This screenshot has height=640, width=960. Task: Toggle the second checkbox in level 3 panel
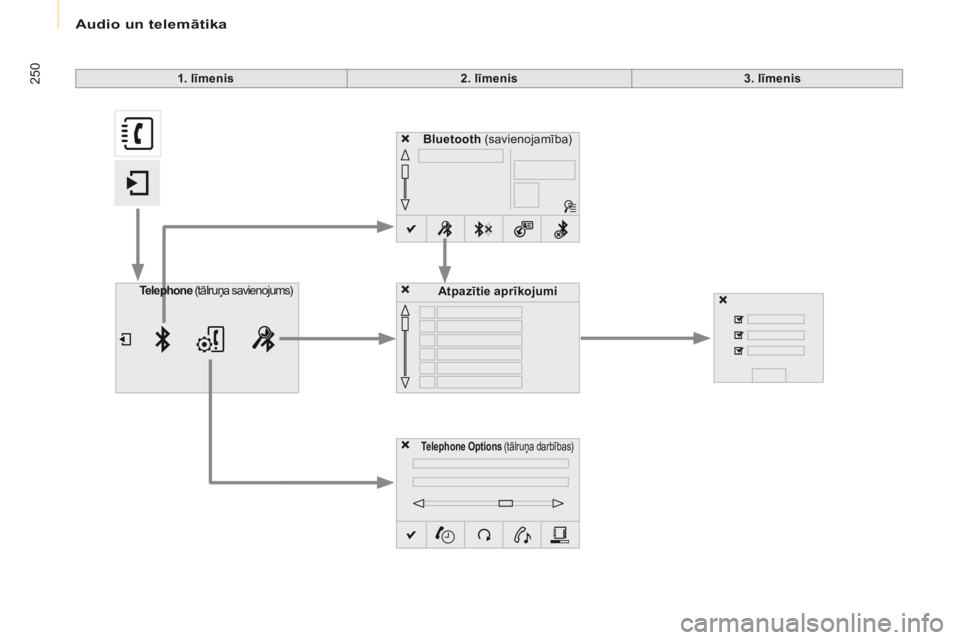click(x=738, y=336)
